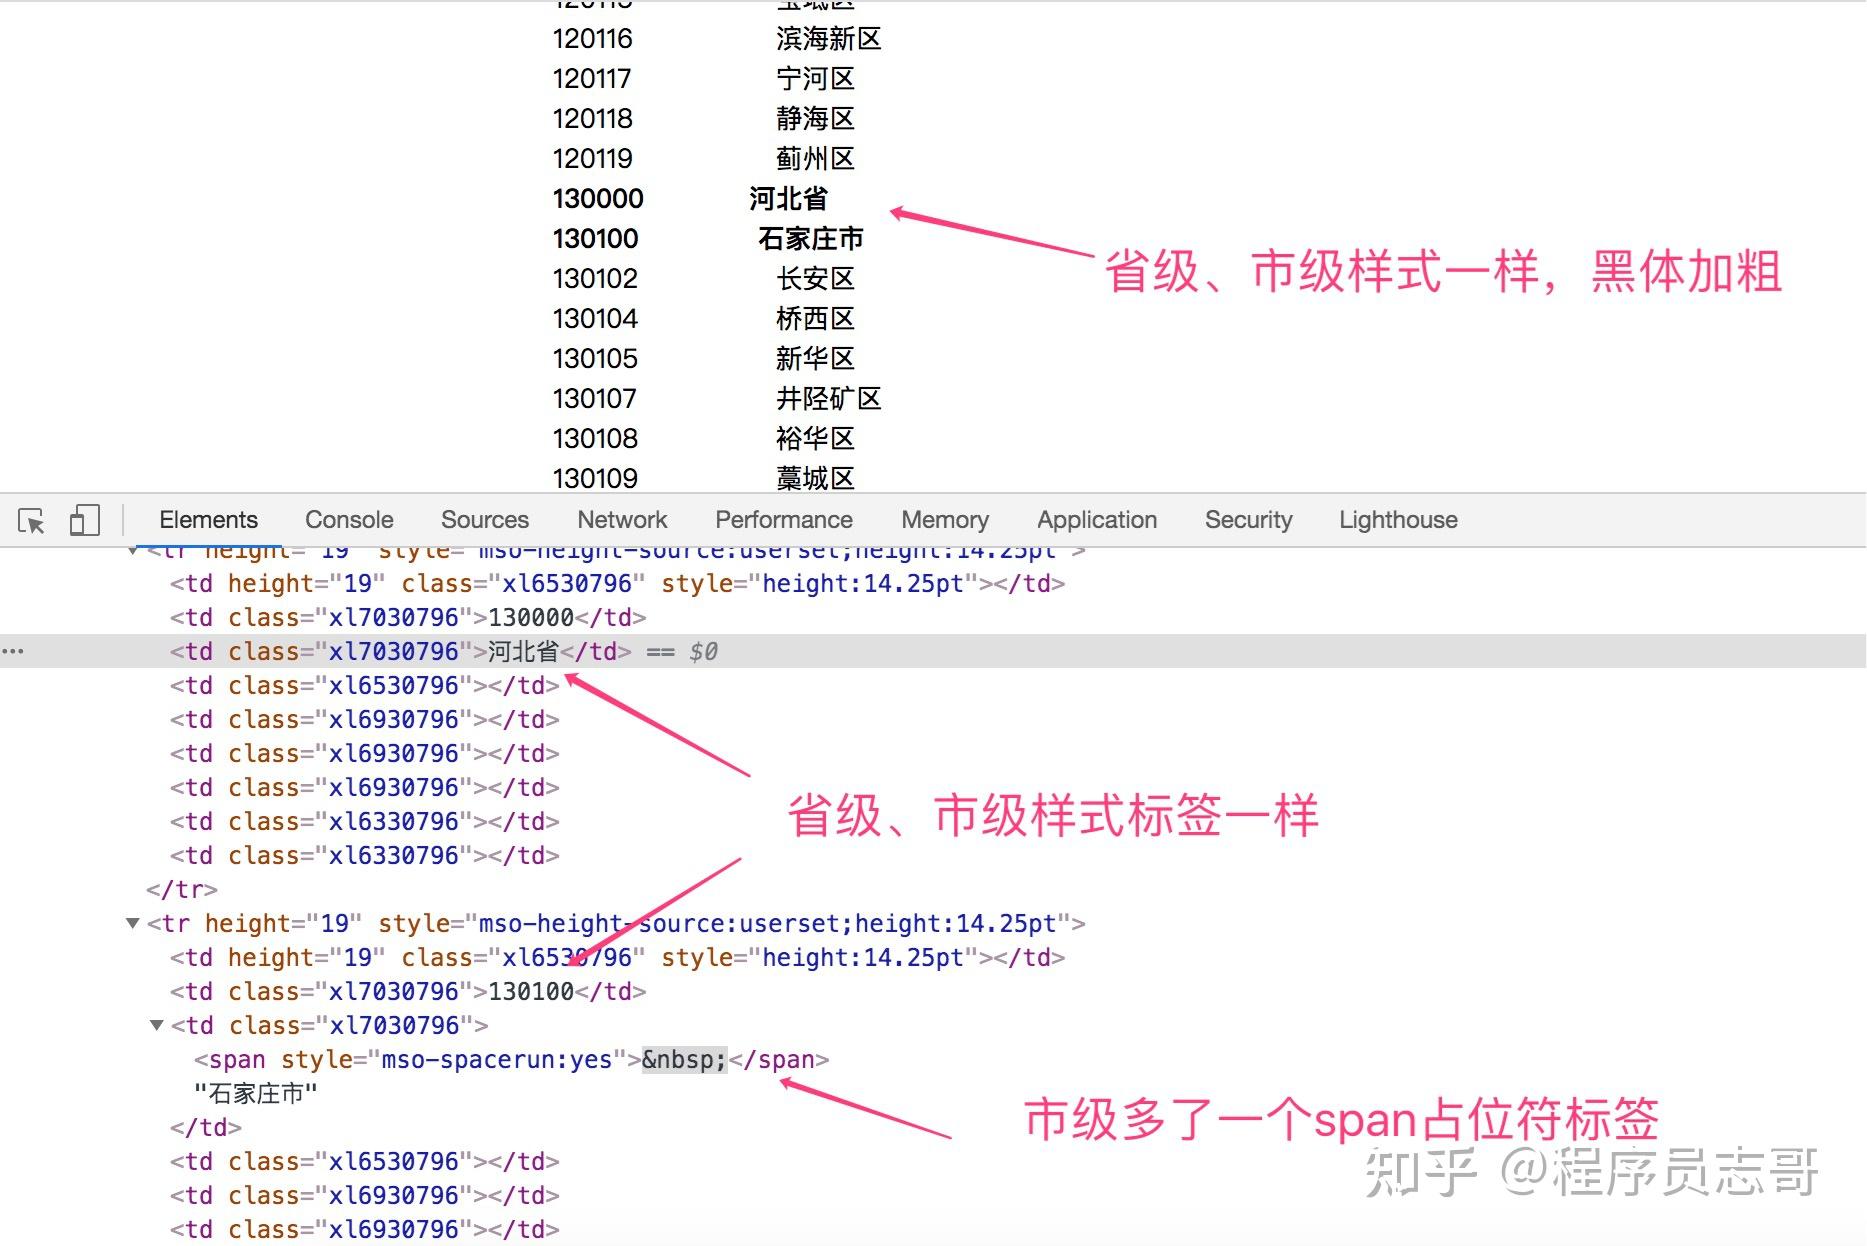Open the Performance tab
Screen dimensions: 1867x1246
point(784,520)
